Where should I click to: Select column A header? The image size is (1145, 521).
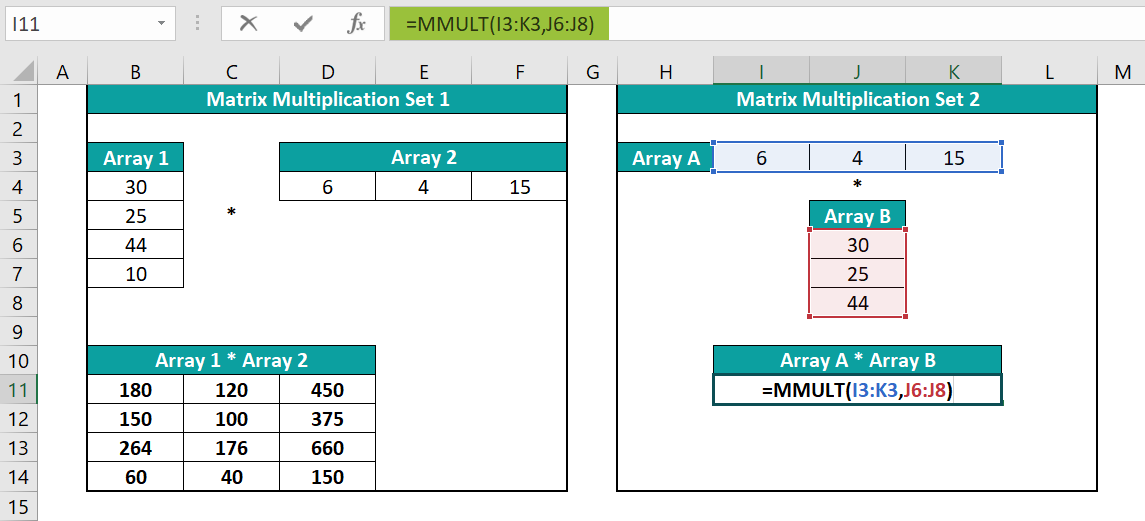click(62, 72)
